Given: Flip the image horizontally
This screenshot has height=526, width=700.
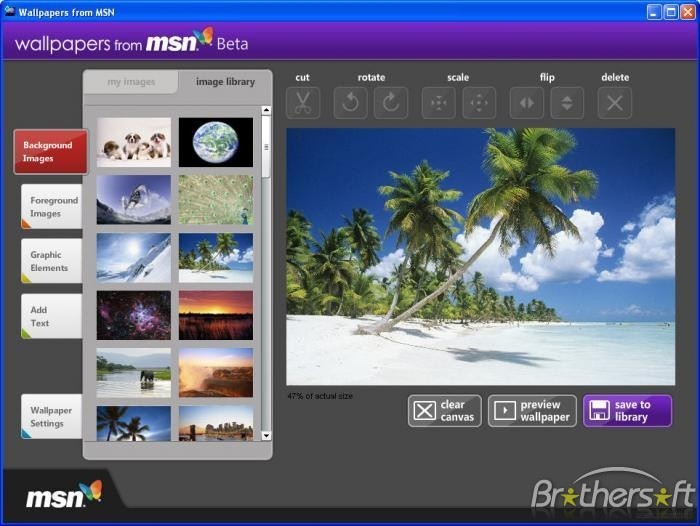Looking at the screenshot, I should tap(527, 103).
